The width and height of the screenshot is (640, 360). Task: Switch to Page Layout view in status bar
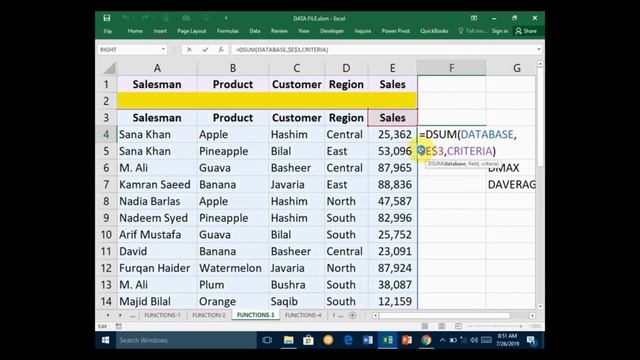pyautogui.click(x=442, y=326)
